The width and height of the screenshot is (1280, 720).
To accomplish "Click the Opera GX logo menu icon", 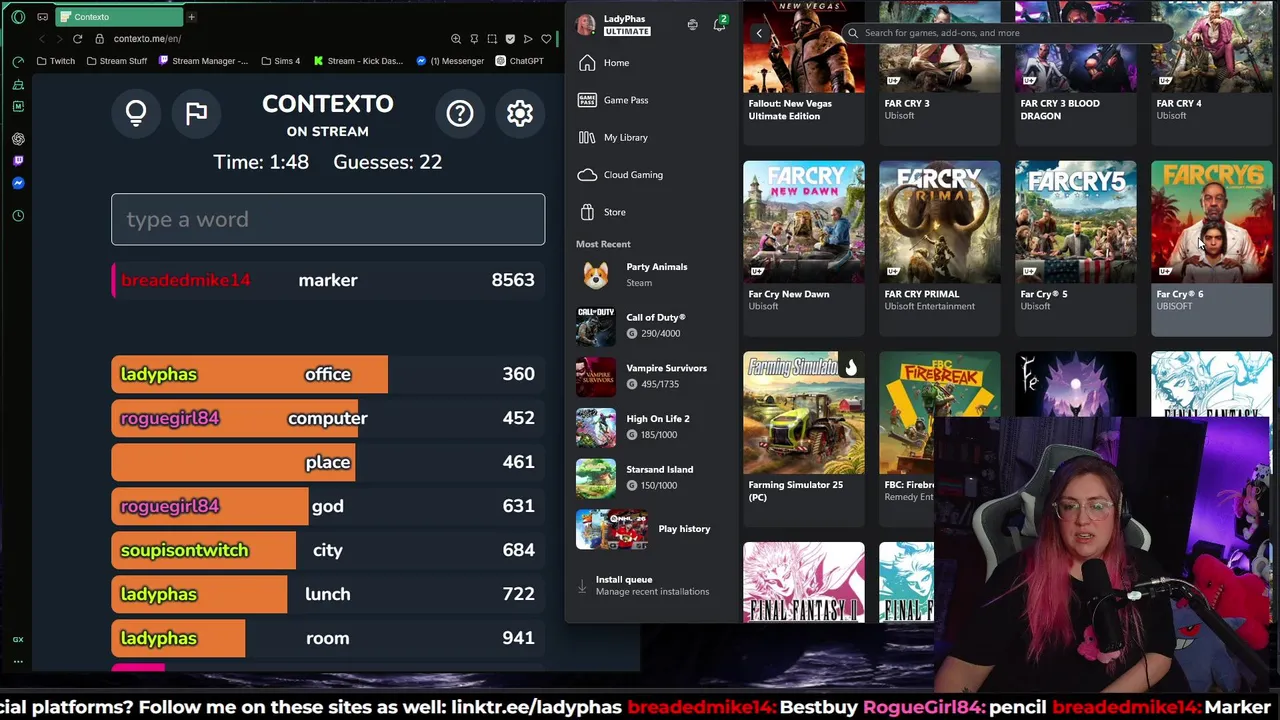I will click(x=18, y=17).
